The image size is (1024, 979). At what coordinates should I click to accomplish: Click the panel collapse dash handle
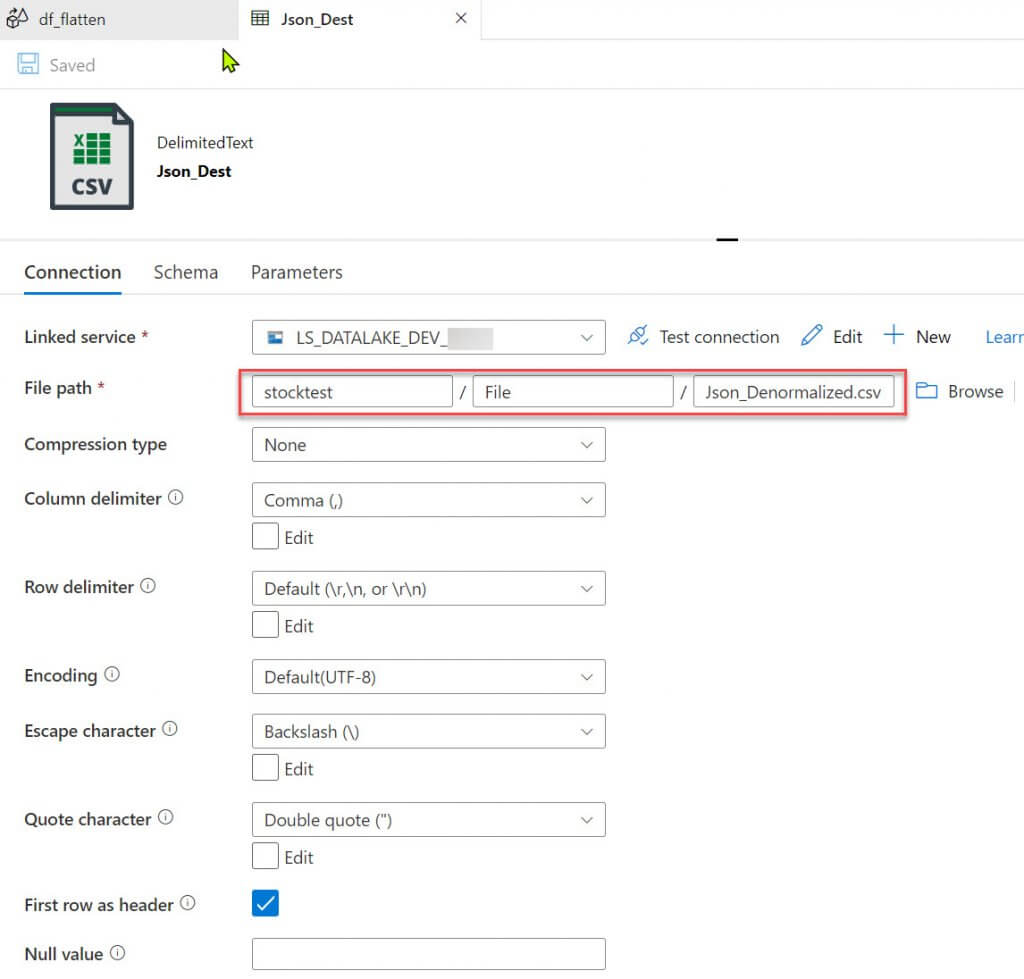(x=727, y=240)
